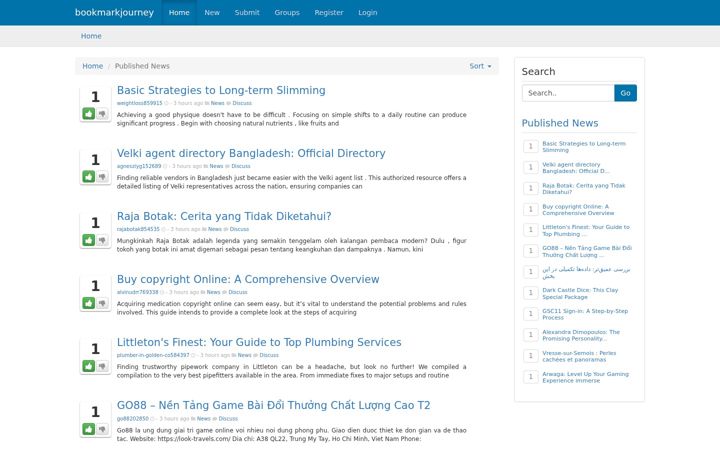The height and width of the screenshot is (450, 720).
Task: Downvote 'Buy copyright Online' story
Action: [x=102, y=303]
